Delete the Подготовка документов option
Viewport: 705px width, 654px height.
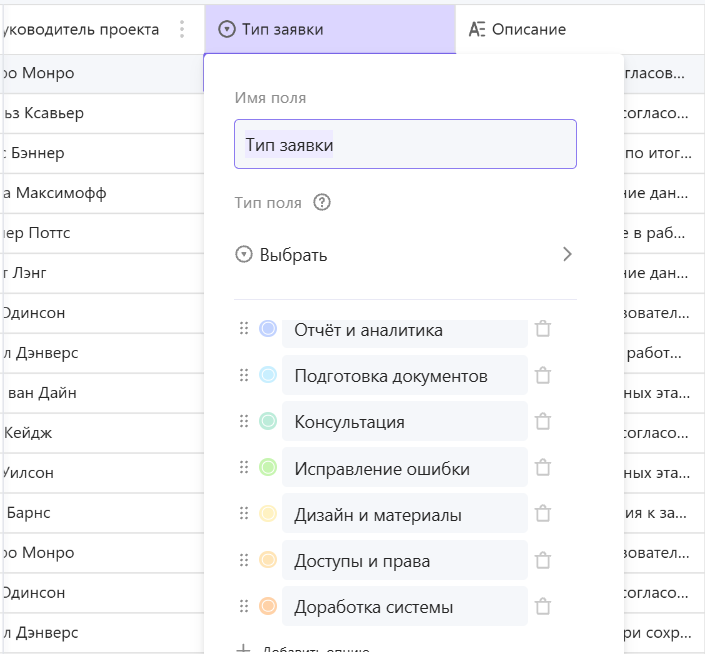click(543, 375)
